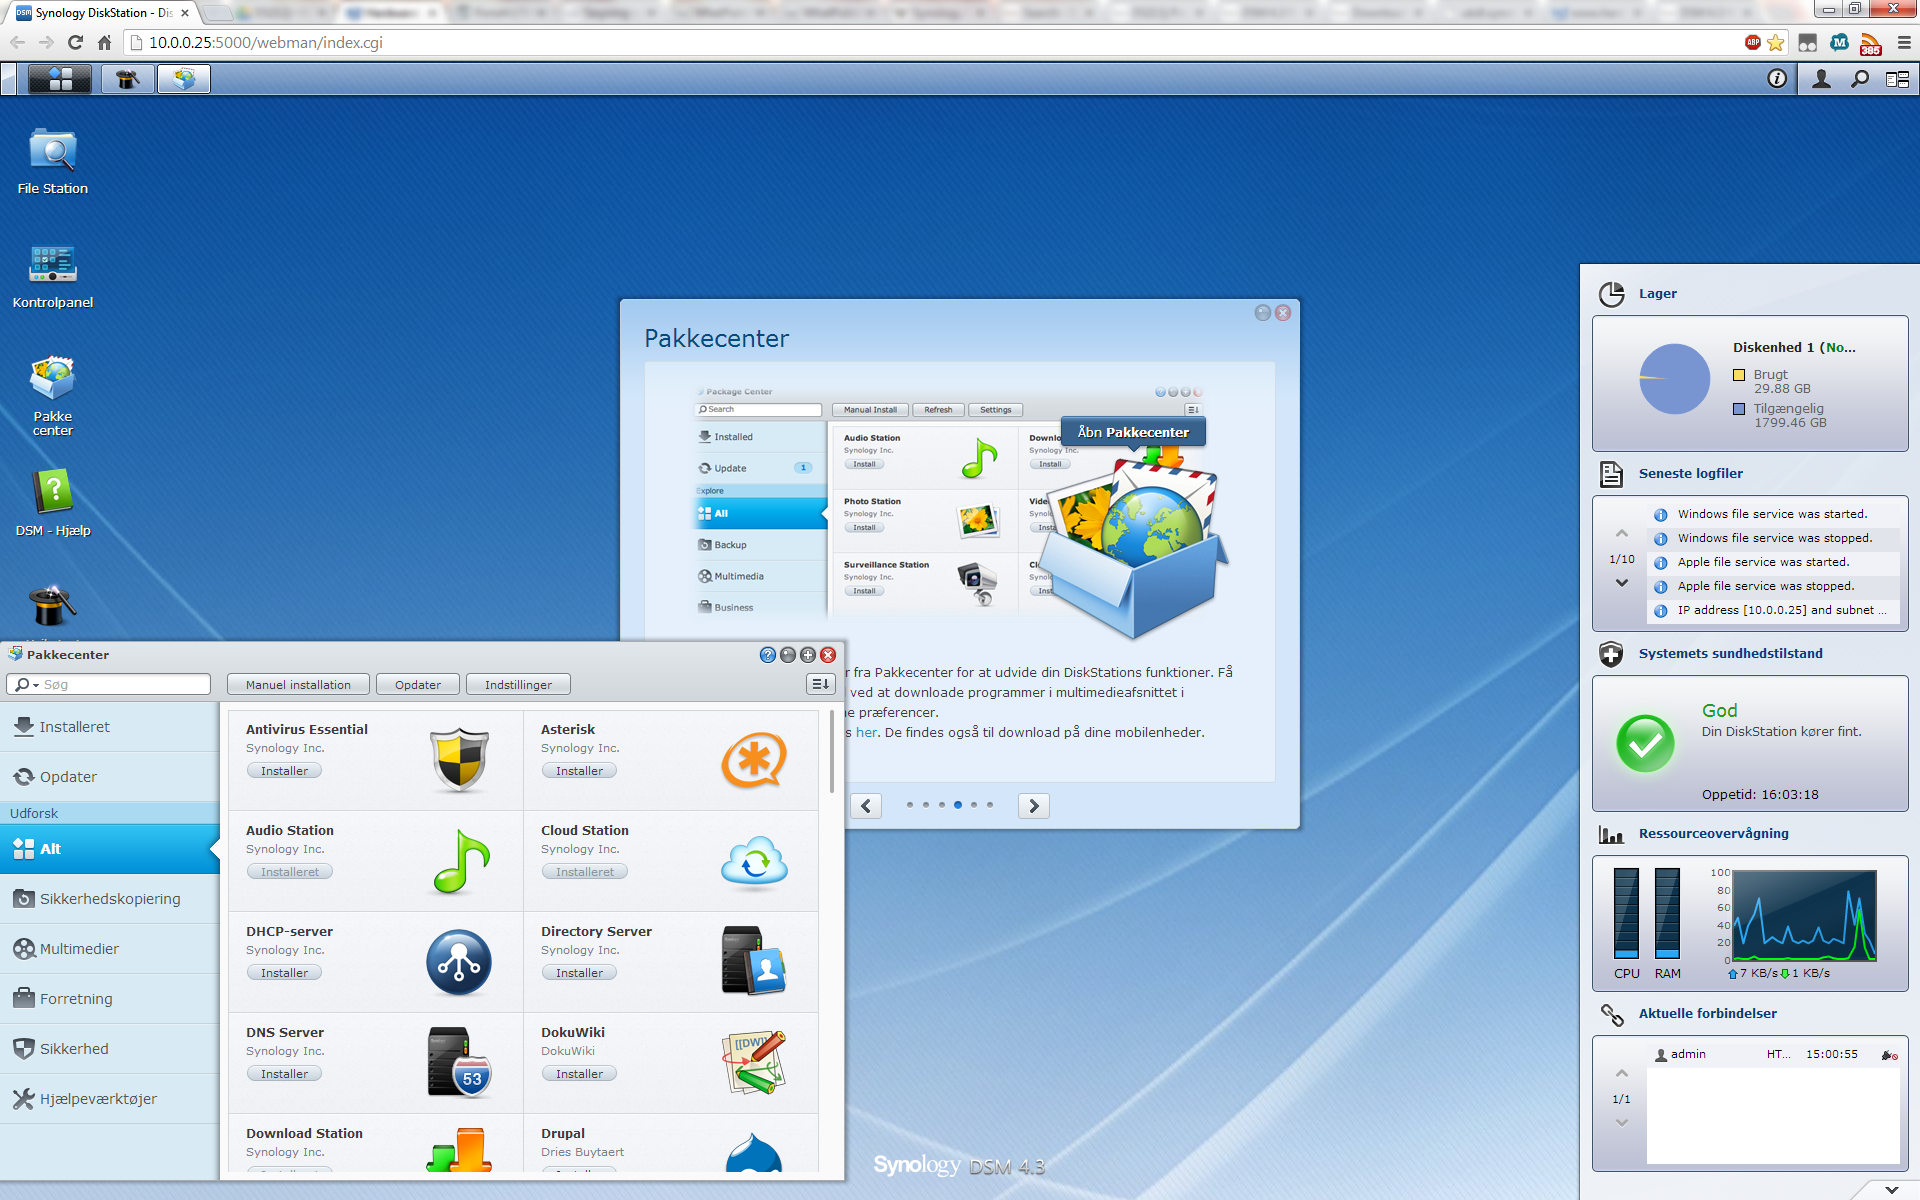Click the Lager storage widget icon

coord(1611,294)
